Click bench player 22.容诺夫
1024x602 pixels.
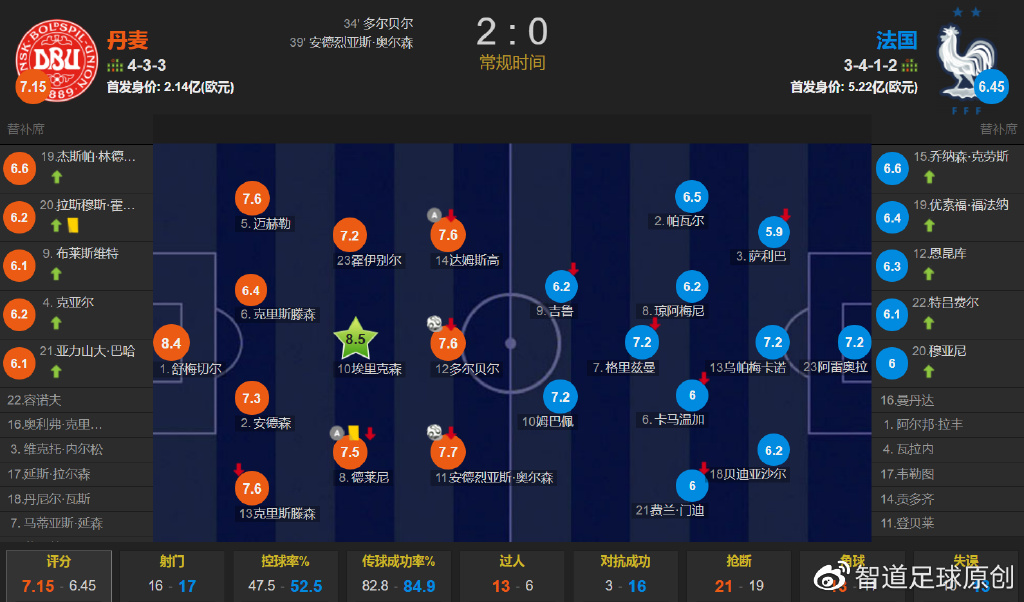pos(76,400)
